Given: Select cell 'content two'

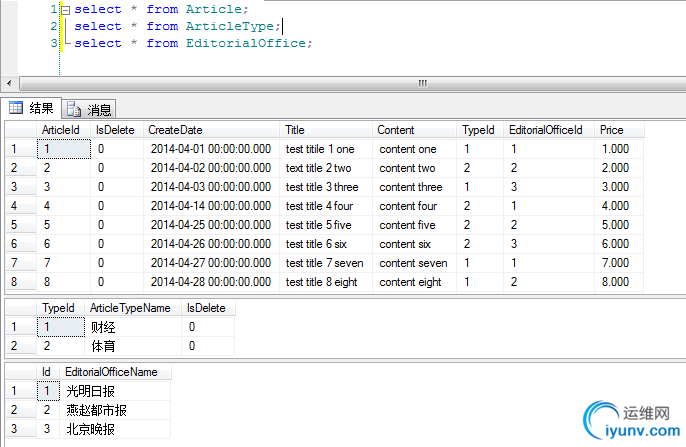Looking at the screenshot, I should pyautogui.click(x=414, y=168).
